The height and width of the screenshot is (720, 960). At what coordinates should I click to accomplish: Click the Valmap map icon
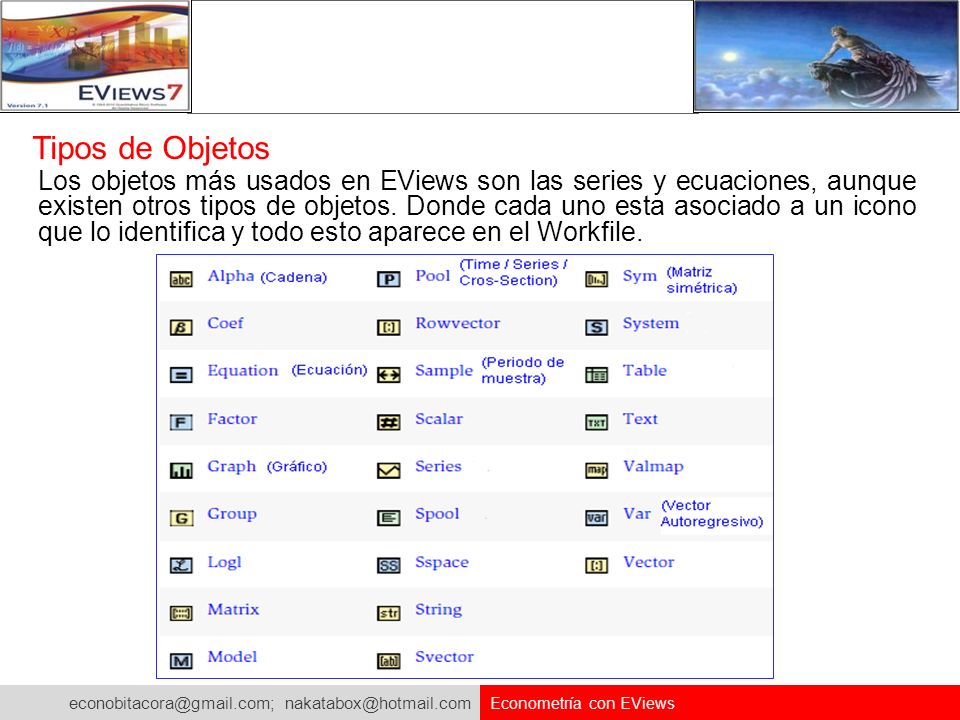(597, 470)
